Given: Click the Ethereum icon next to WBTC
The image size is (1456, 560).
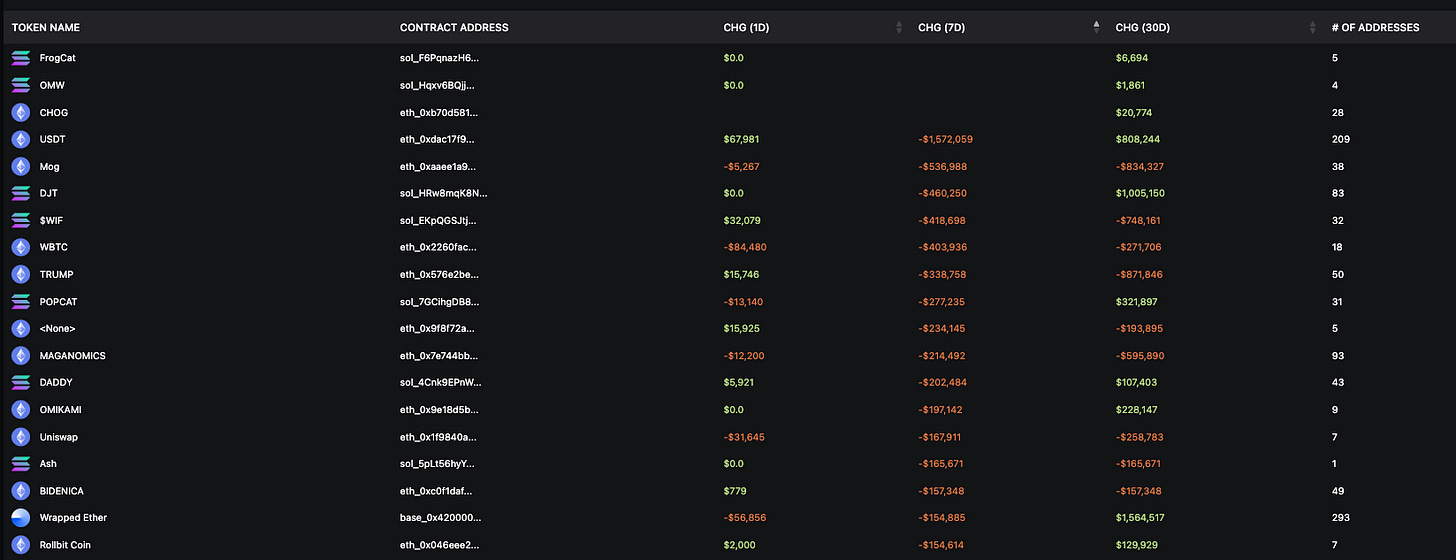Looking at the screenshot, I should click(x=20, y=247).
